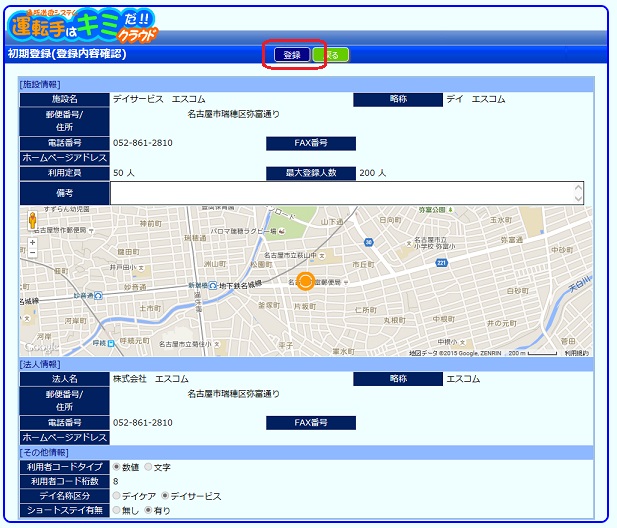Click the 備考 text area scroll-down arrow

[578, 199]
